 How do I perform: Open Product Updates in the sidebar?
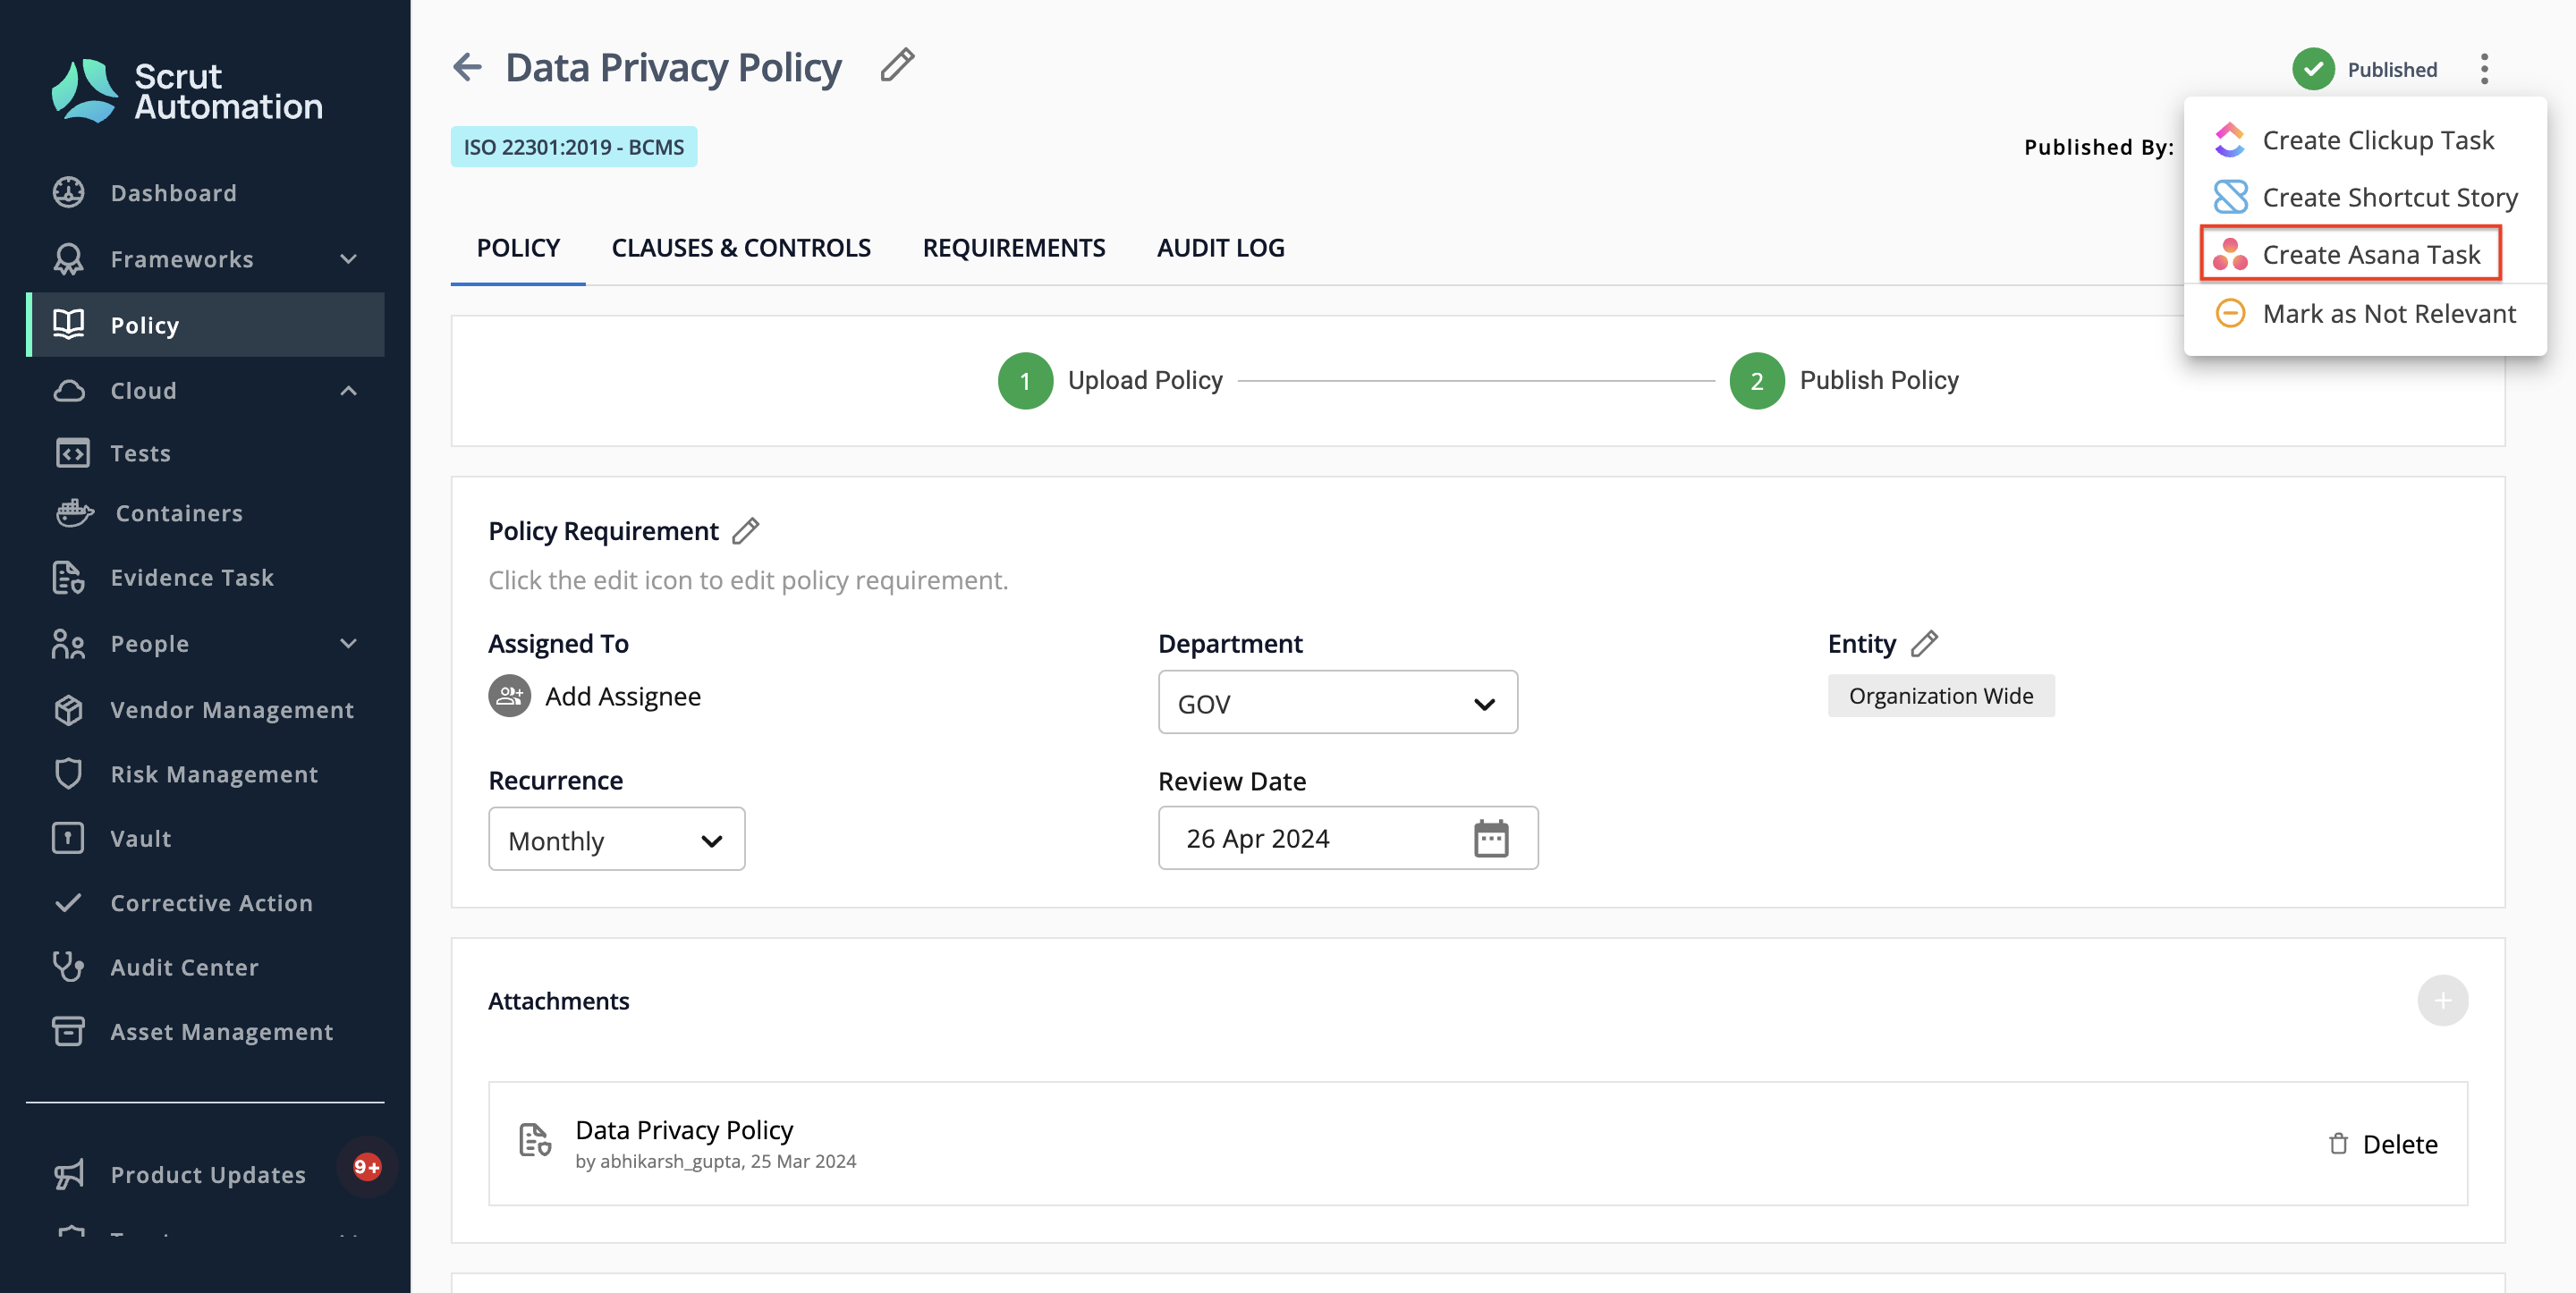pos(208,1174)
